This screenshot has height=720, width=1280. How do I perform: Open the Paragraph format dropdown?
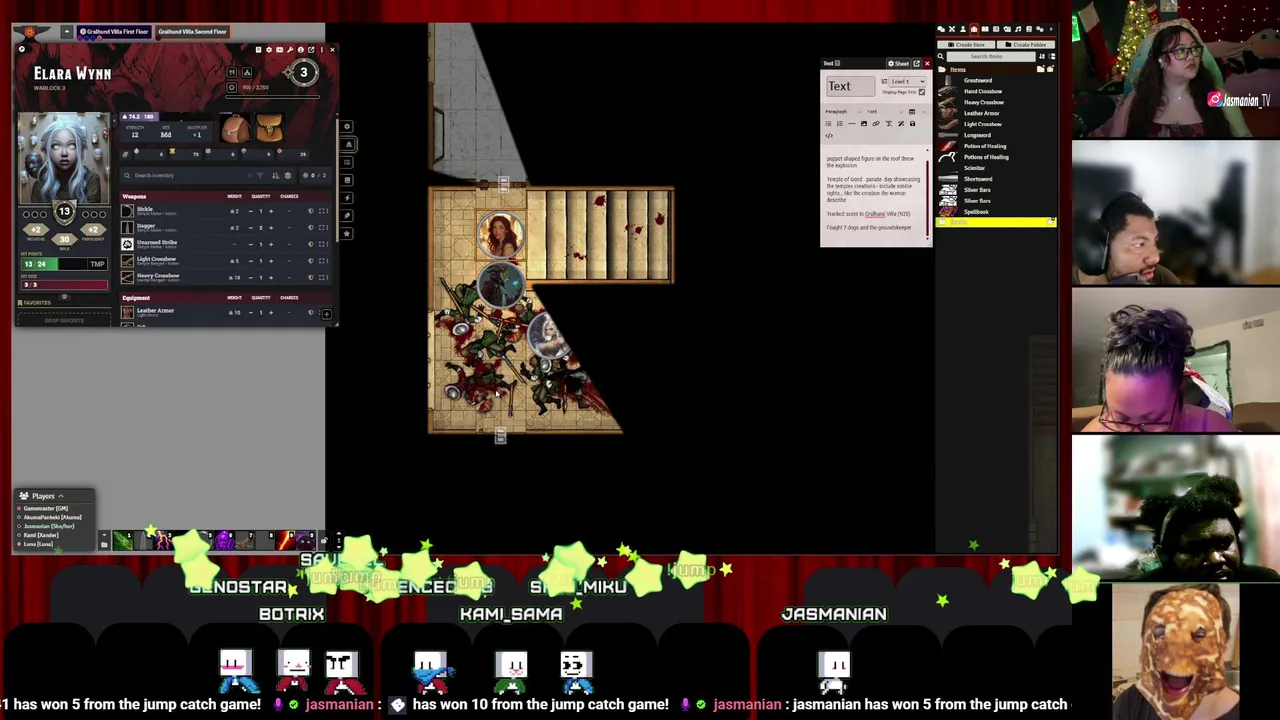(843, 112)
